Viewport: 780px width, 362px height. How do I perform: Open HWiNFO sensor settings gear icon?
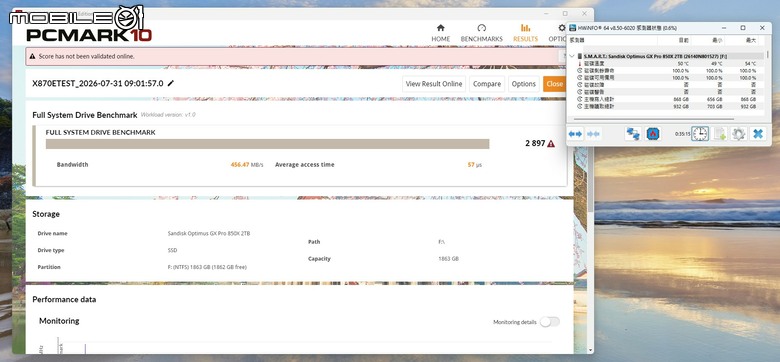pyautogui.click(x=738, y=134)
